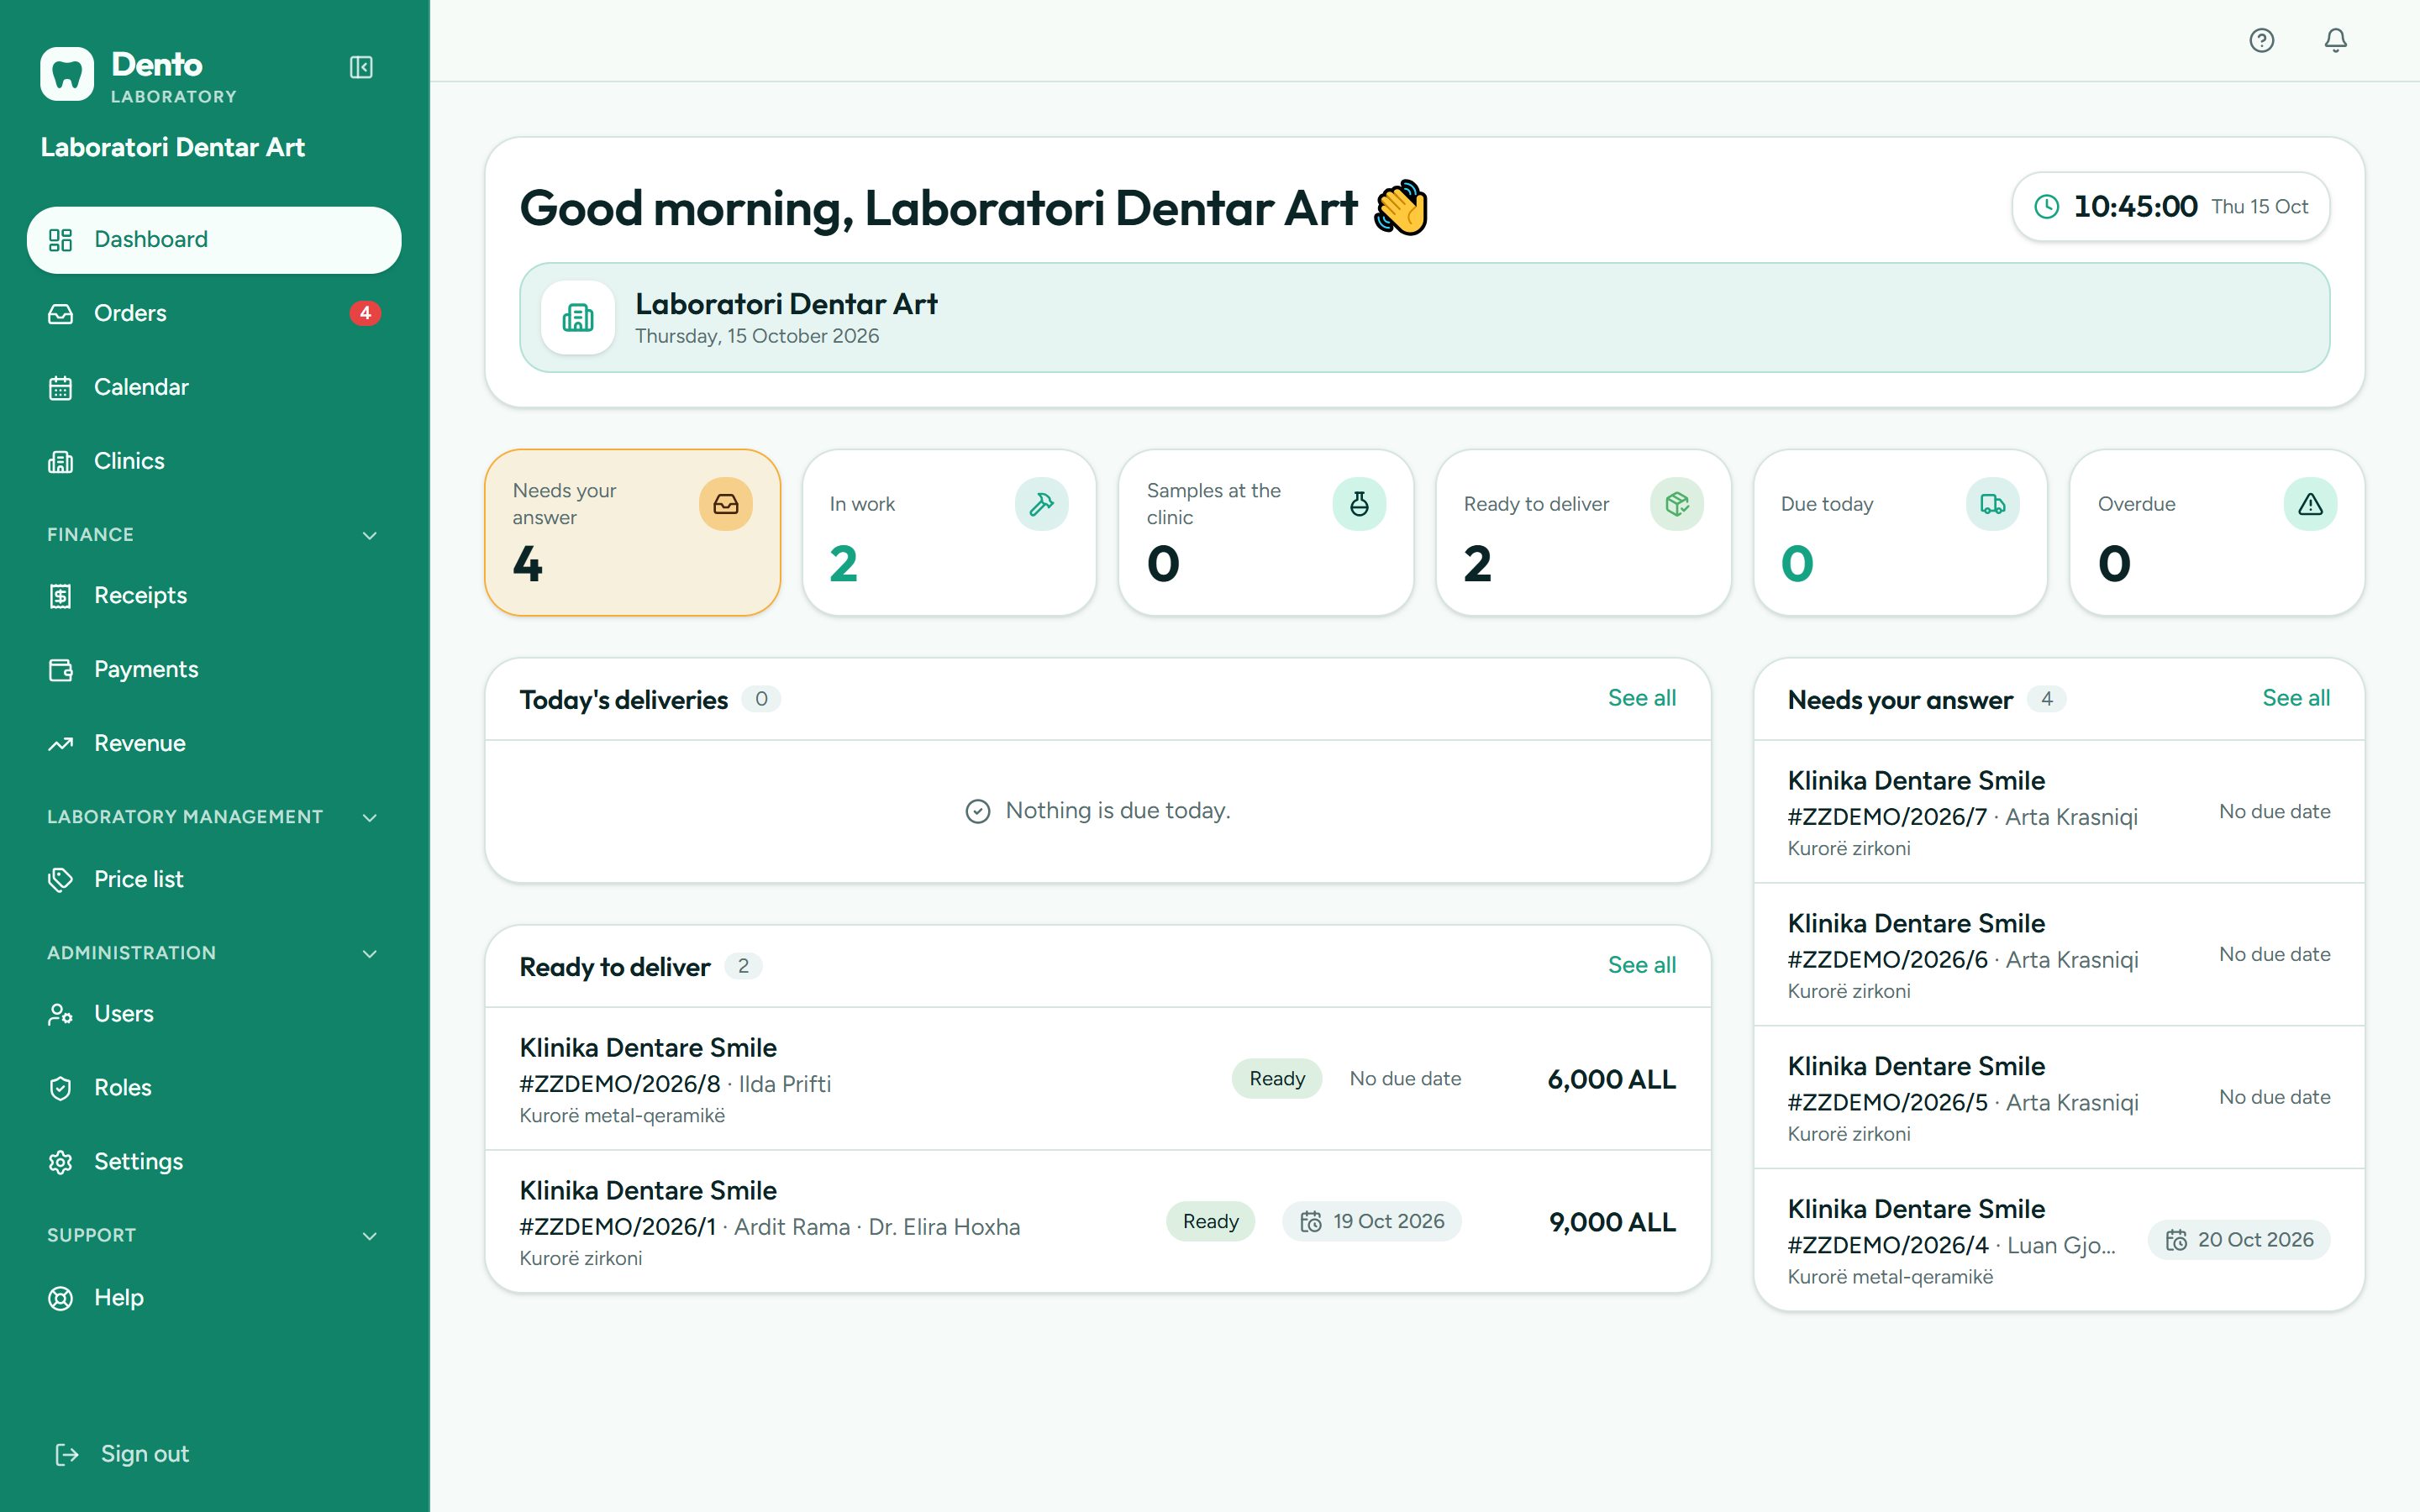Screen dimensions: 2420x1512
Task: Open notifications via the bell icon
Action: point(2335,40)
